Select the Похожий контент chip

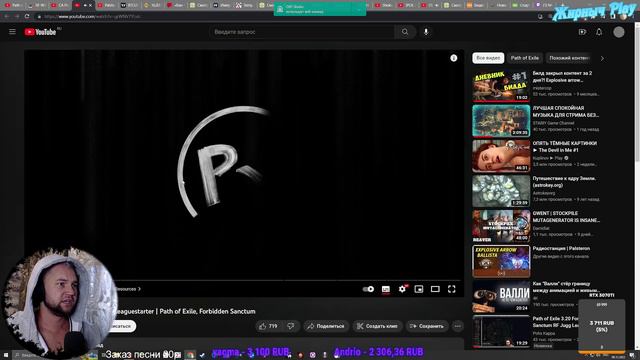point(569,58)
